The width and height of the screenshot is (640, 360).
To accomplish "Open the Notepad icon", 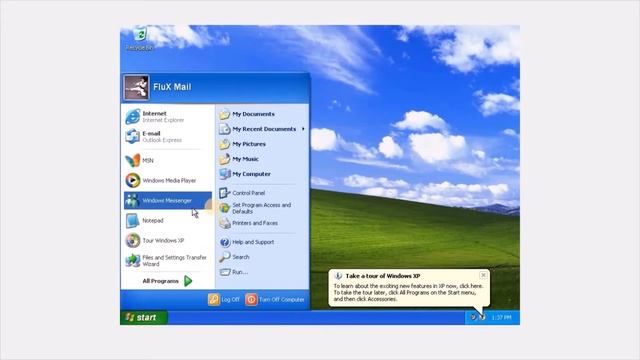I will point(133,220).
